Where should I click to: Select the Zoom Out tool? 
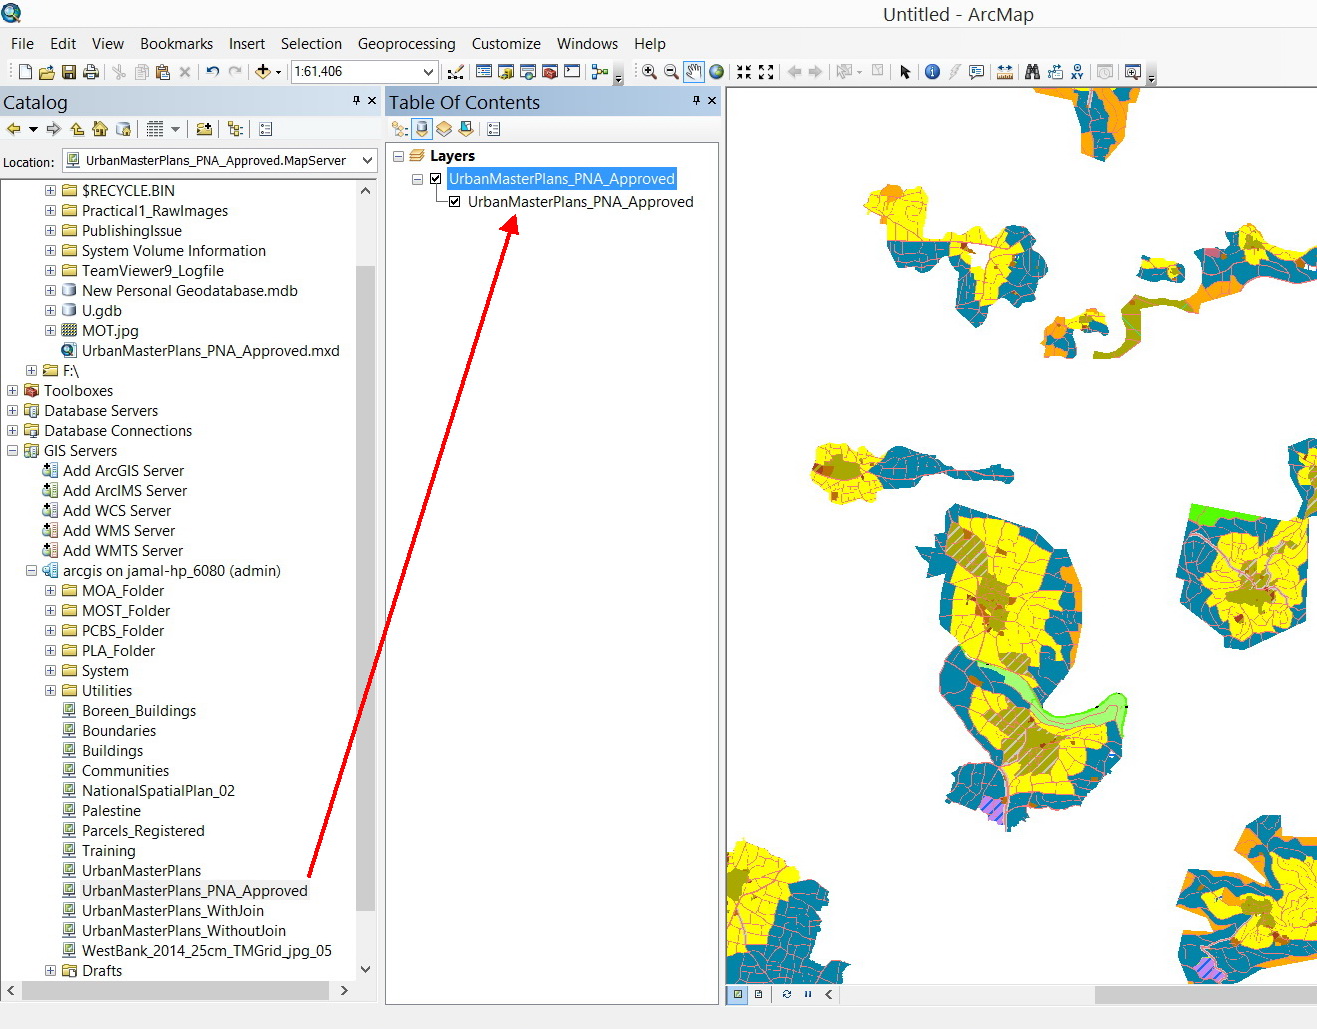tap(671, 72)
